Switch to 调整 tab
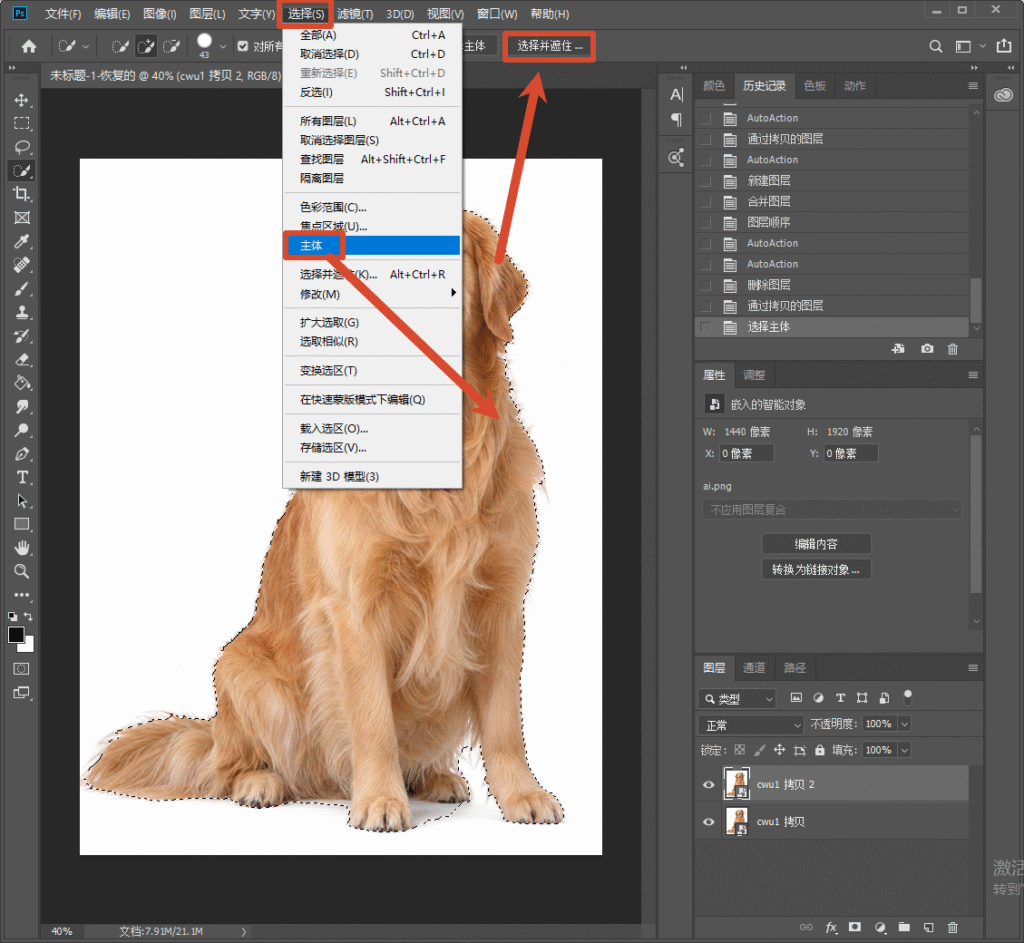 754,375
